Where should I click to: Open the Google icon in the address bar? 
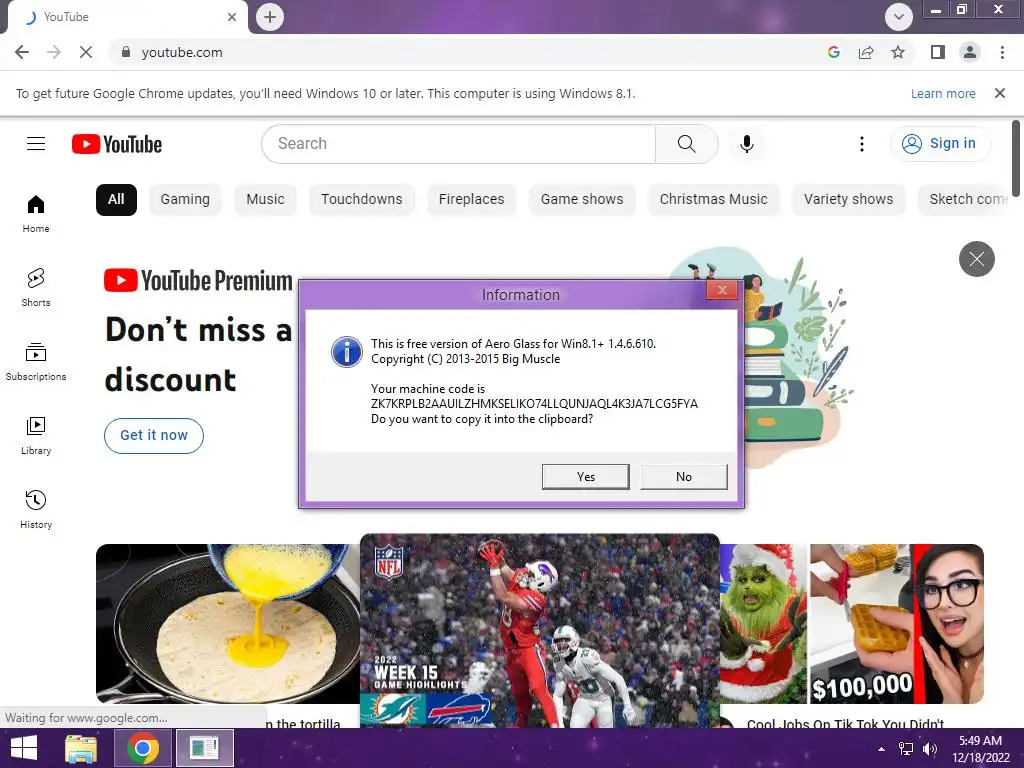point(833,52)
